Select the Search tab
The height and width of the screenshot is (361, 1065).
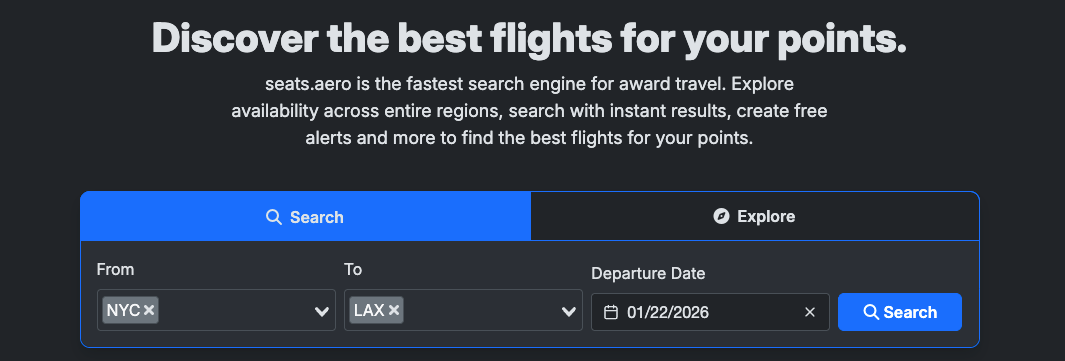pyautogui.click(x=306, y=216)
